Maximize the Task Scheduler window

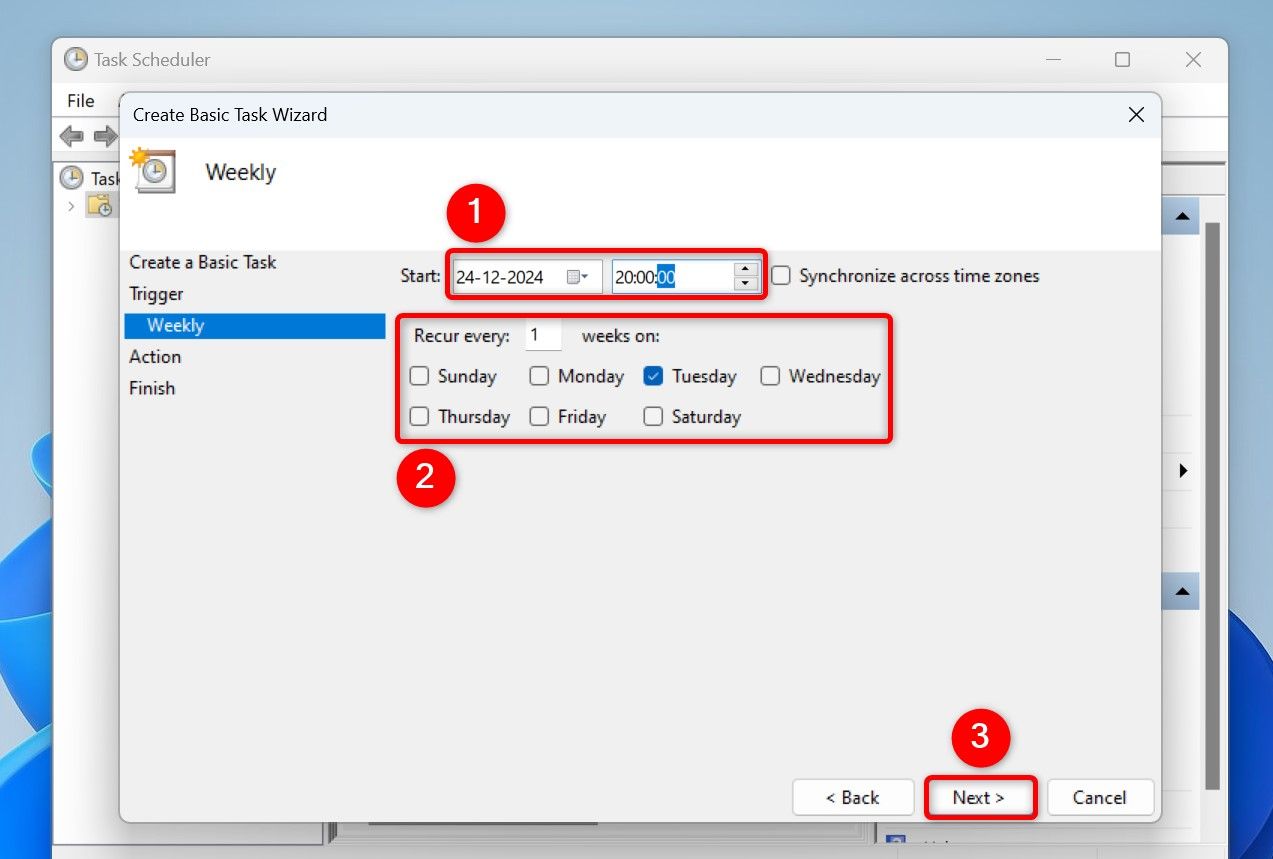click(x=1122, y=60)
